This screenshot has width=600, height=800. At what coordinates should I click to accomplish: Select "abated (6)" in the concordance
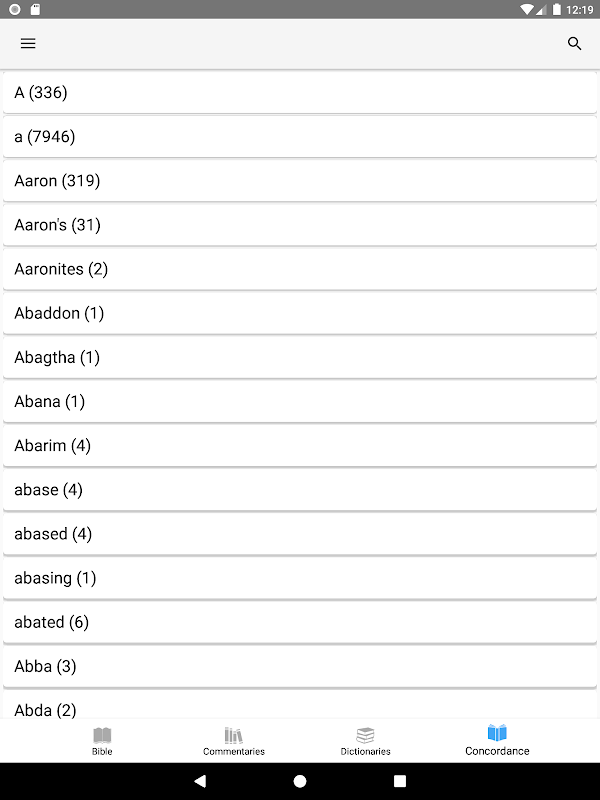coord(300,622)
